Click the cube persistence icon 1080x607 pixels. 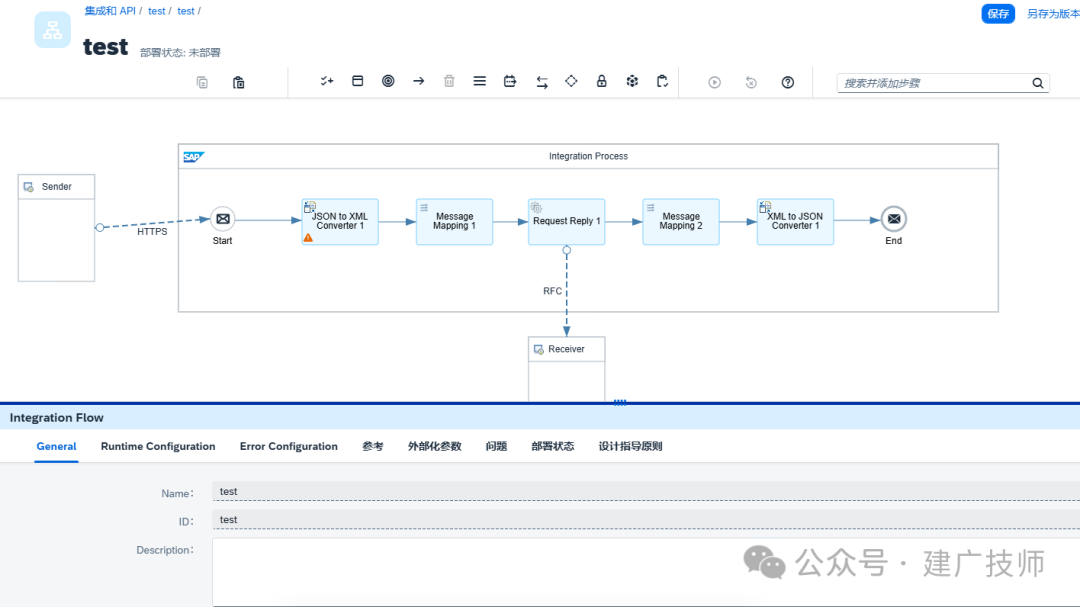point(632,81)
